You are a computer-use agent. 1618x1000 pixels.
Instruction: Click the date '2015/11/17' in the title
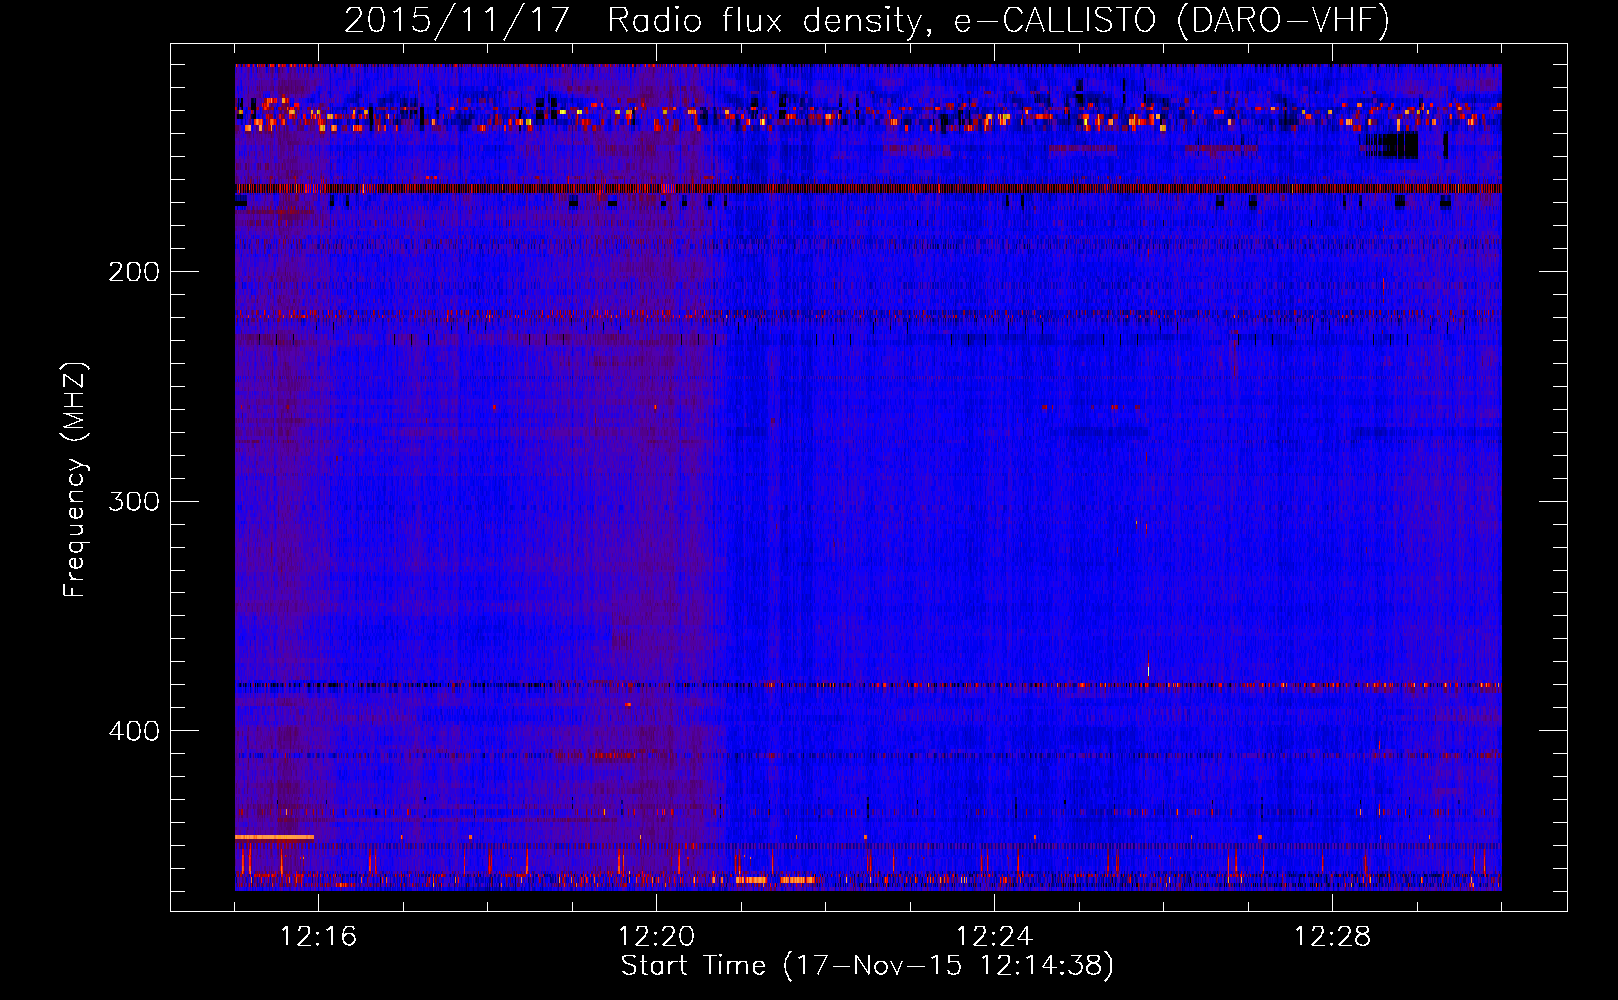click(x=457, y=20)
